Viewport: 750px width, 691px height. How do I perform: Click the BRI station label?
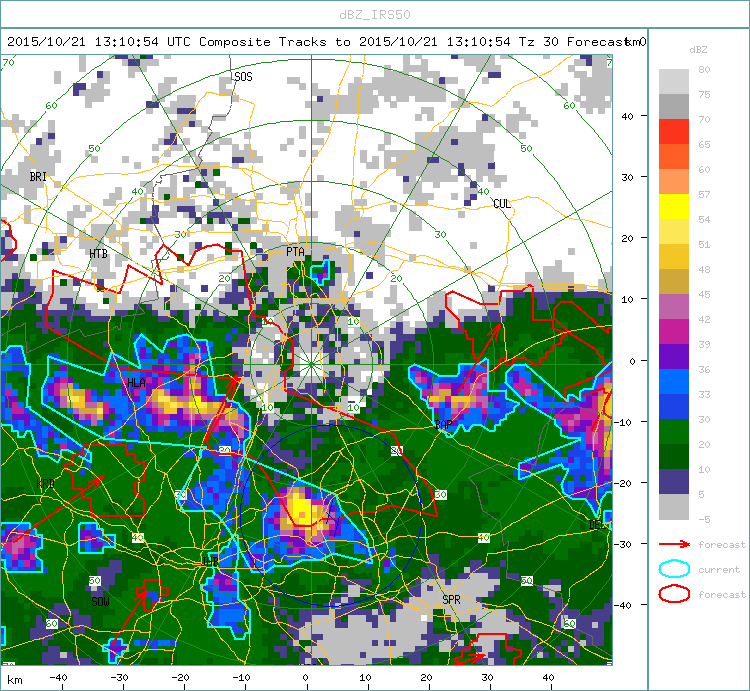tap(38, 176)
